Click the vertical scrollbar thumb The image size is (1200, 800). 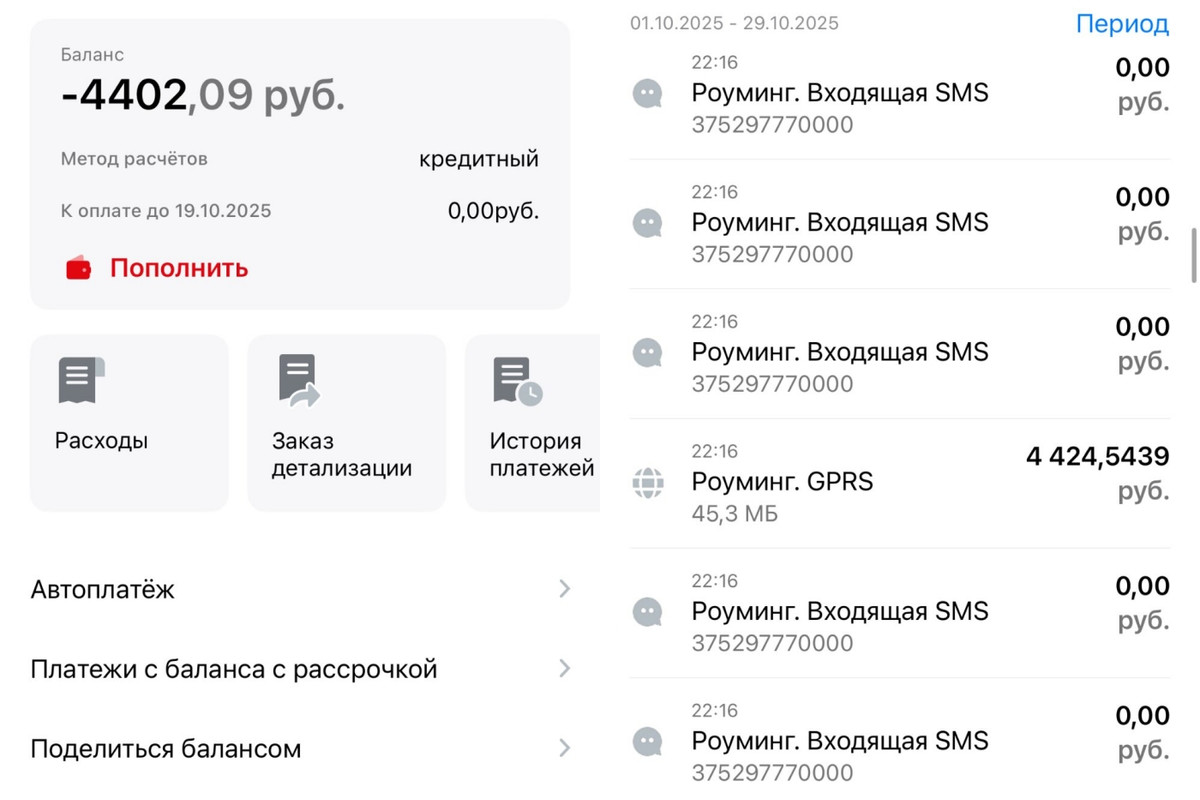tap(1193, 255)
